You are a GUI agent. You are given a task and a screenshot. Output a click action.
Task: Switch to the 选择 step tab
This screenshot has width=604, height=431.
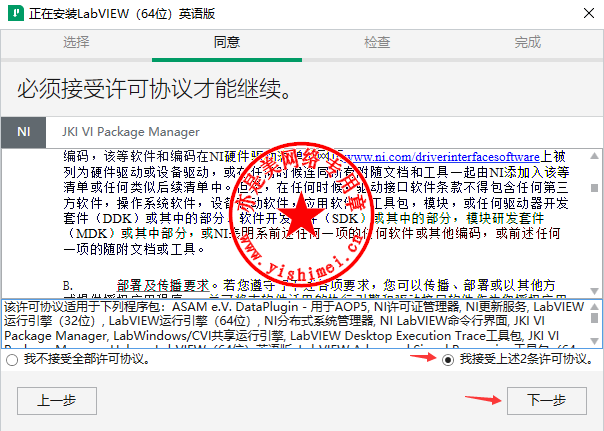click(x=76, y=42)
